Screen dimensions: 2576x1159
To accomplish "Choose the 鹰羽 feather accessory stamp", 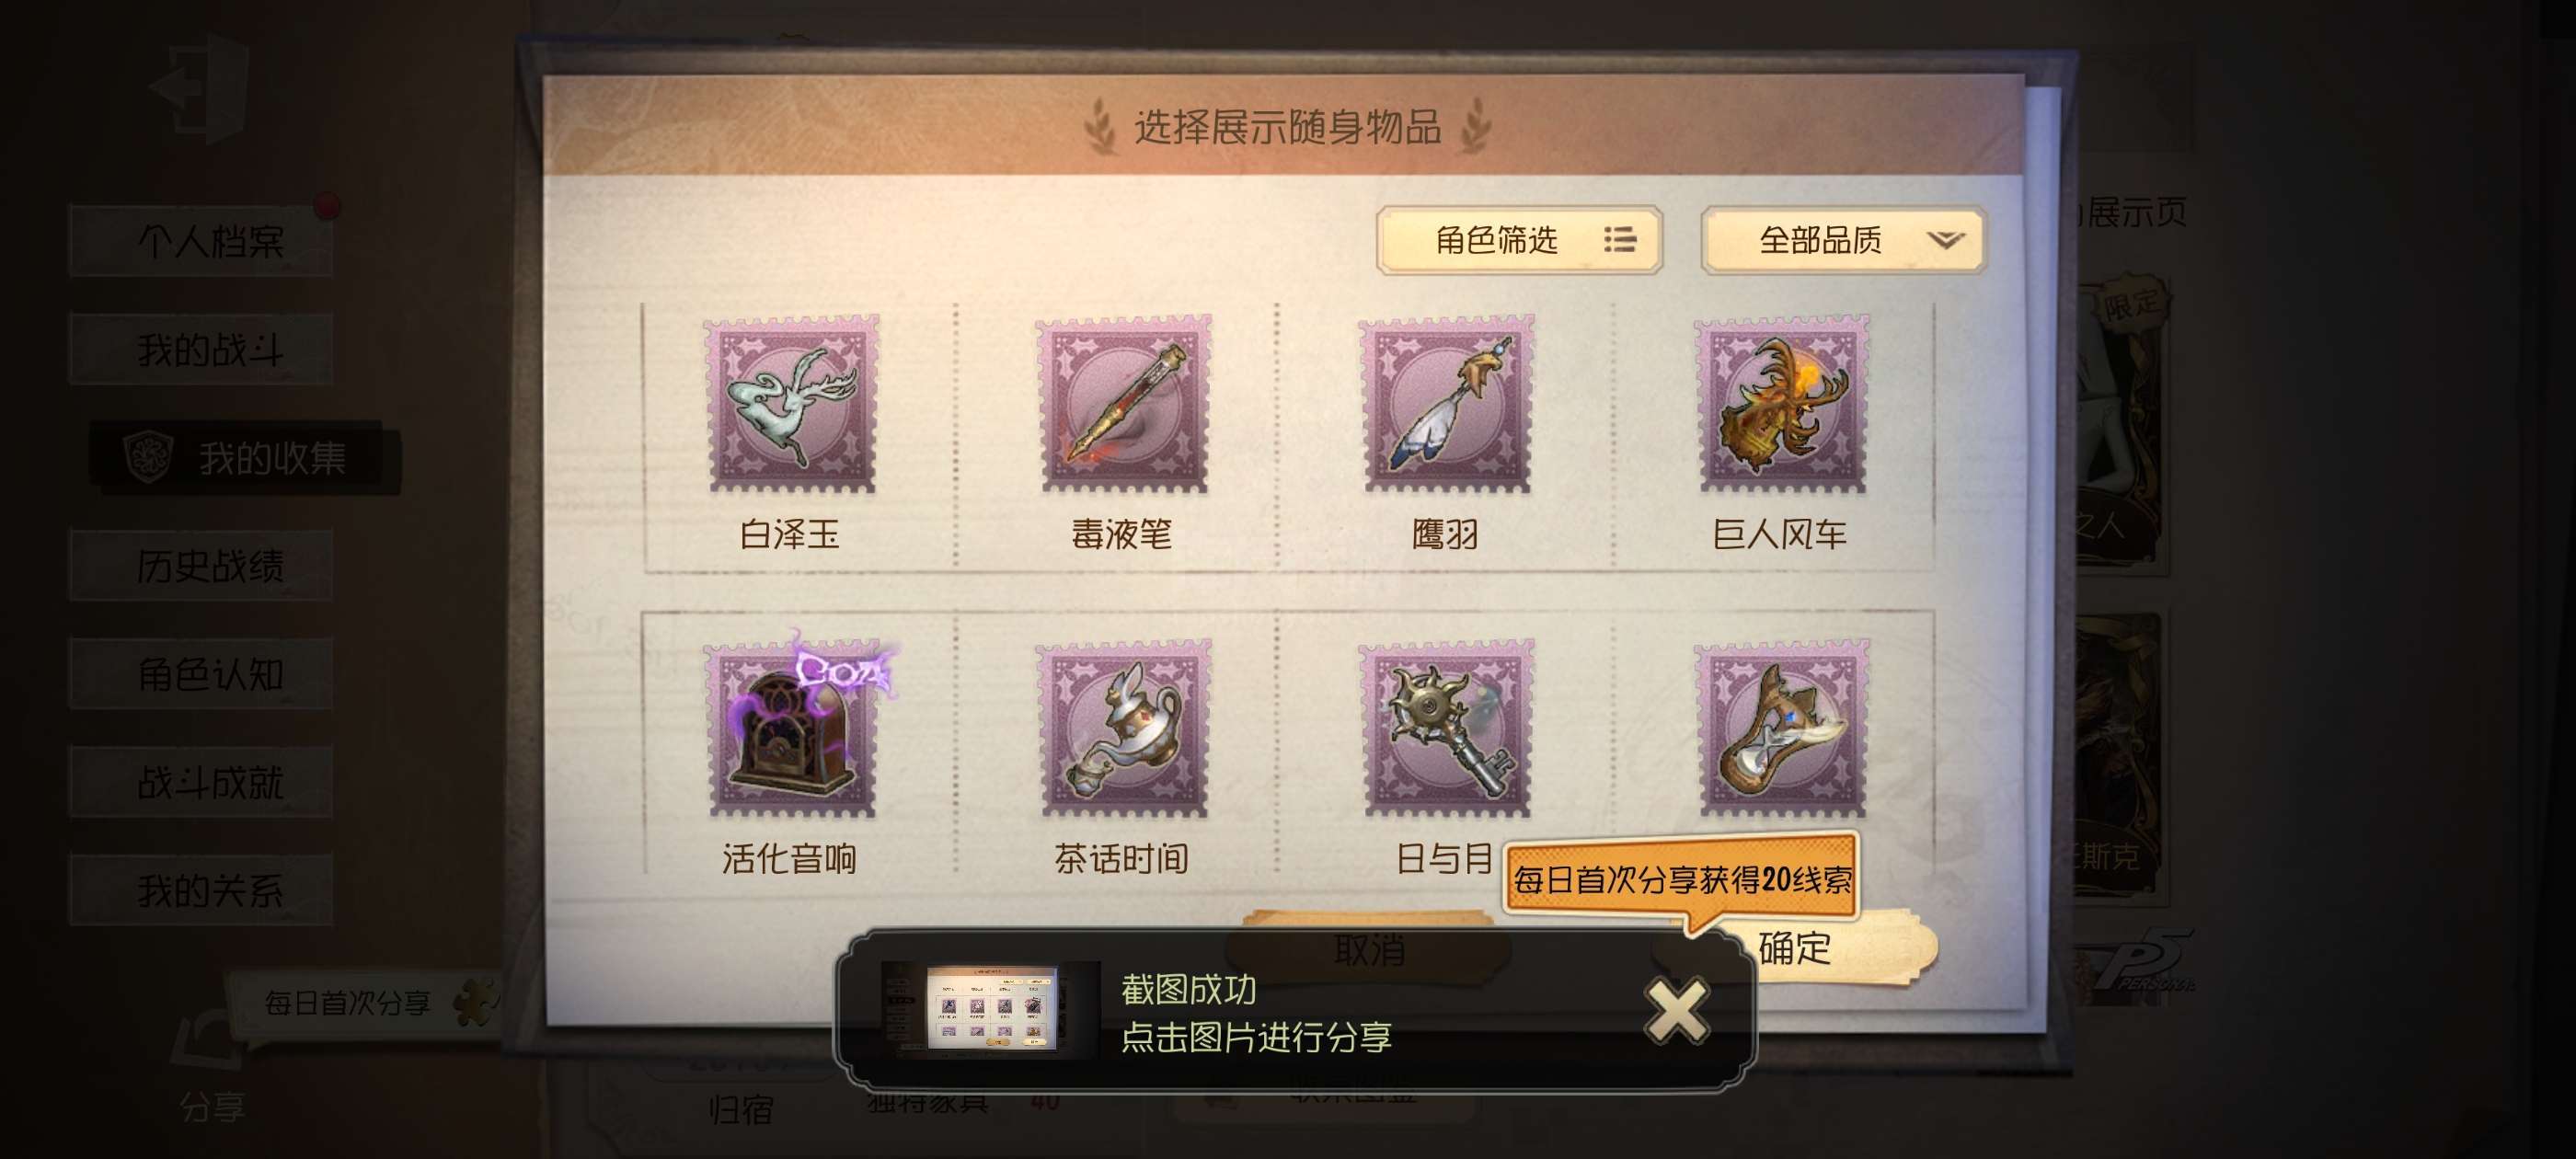I will (1445, 405).
